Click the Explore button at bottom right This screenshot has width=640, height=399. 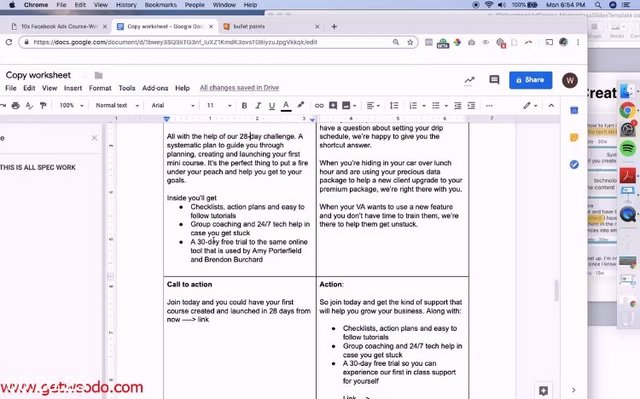[543, 391]
